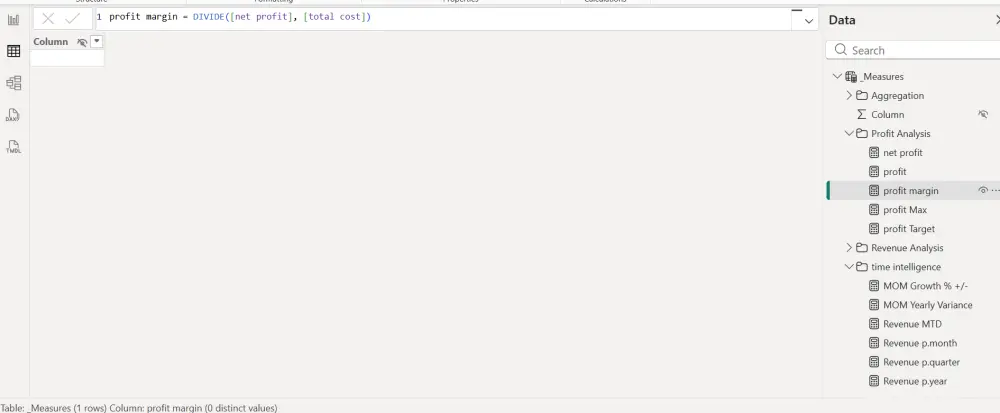Viewport: 1000px width, 413px height.
Task: Commit the formula with the checkmark
Action: click(73, 18)
